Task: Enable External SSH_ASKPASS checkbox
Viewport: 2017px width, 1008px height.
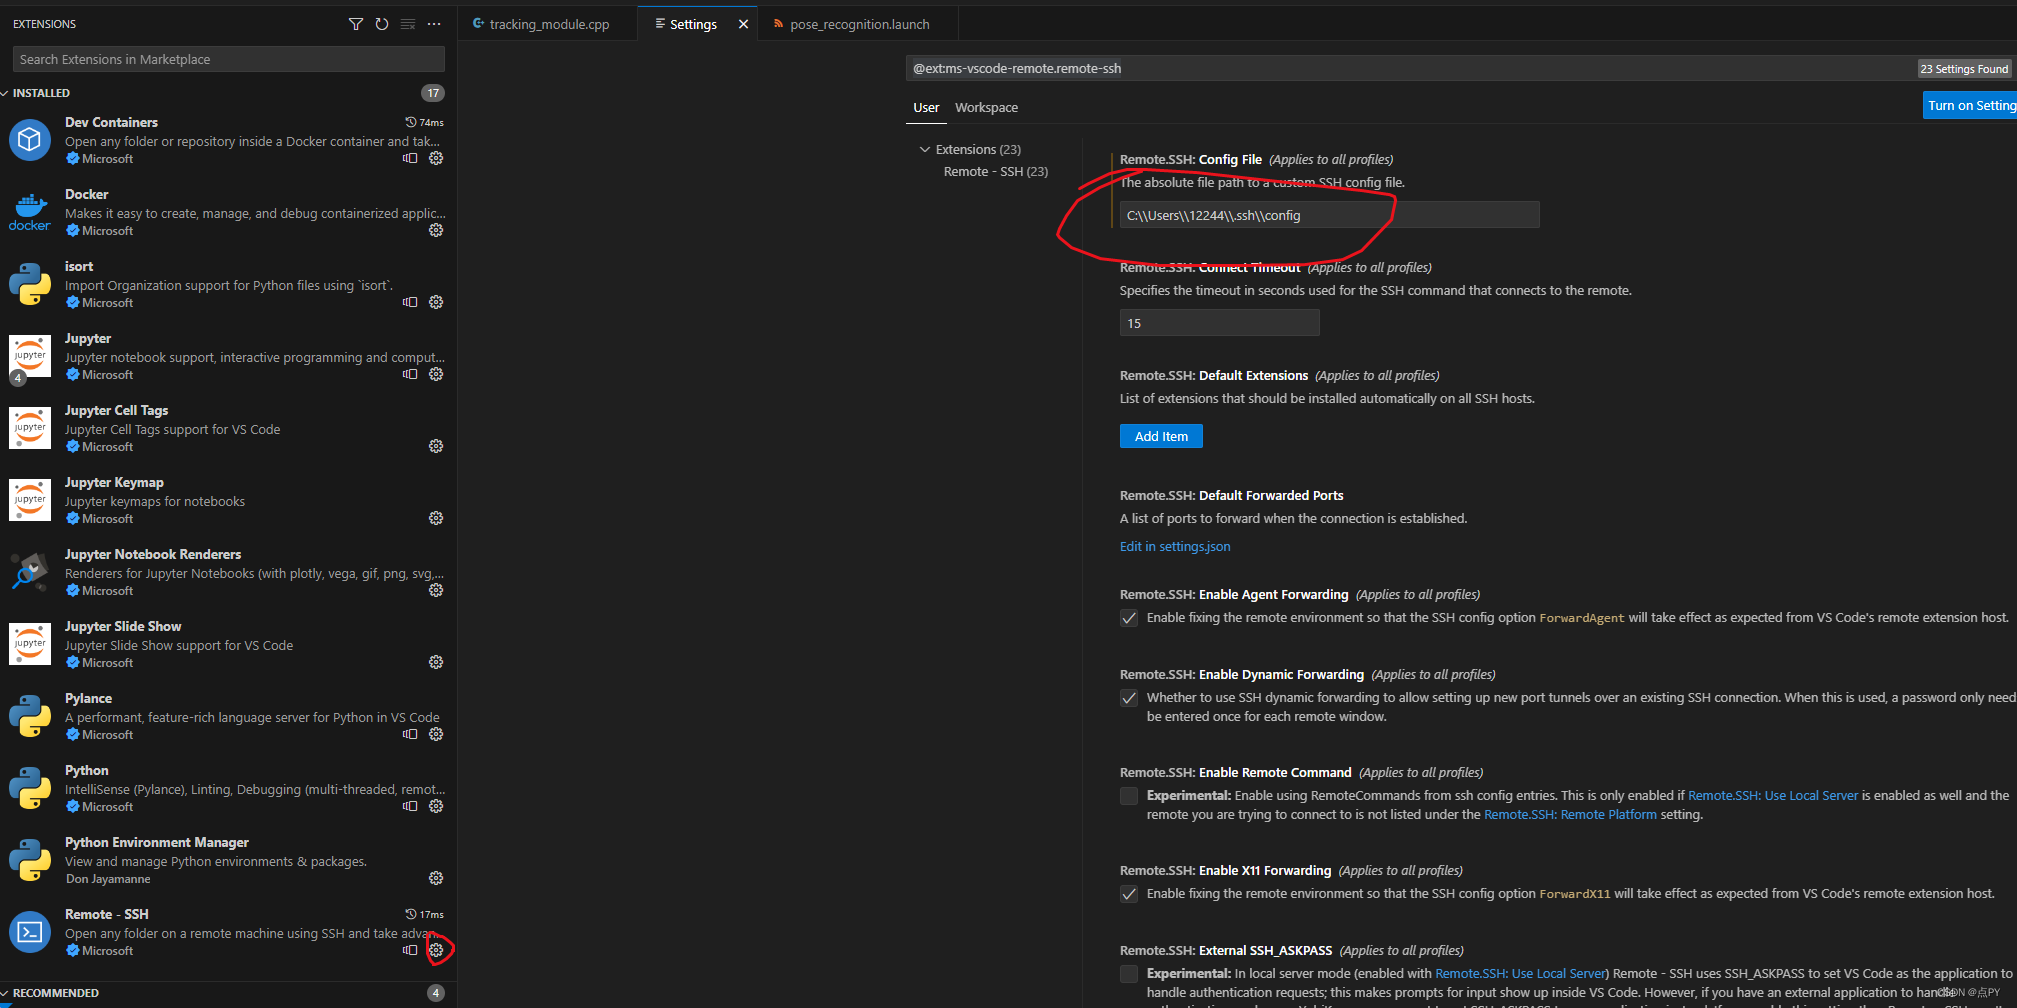Action: coord(1129,974)
